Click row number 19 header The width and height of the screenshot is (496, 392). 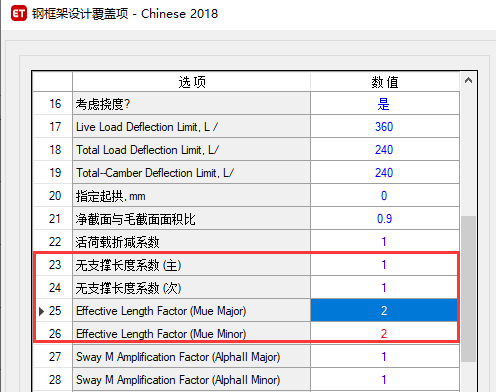[x=53, y=173]
